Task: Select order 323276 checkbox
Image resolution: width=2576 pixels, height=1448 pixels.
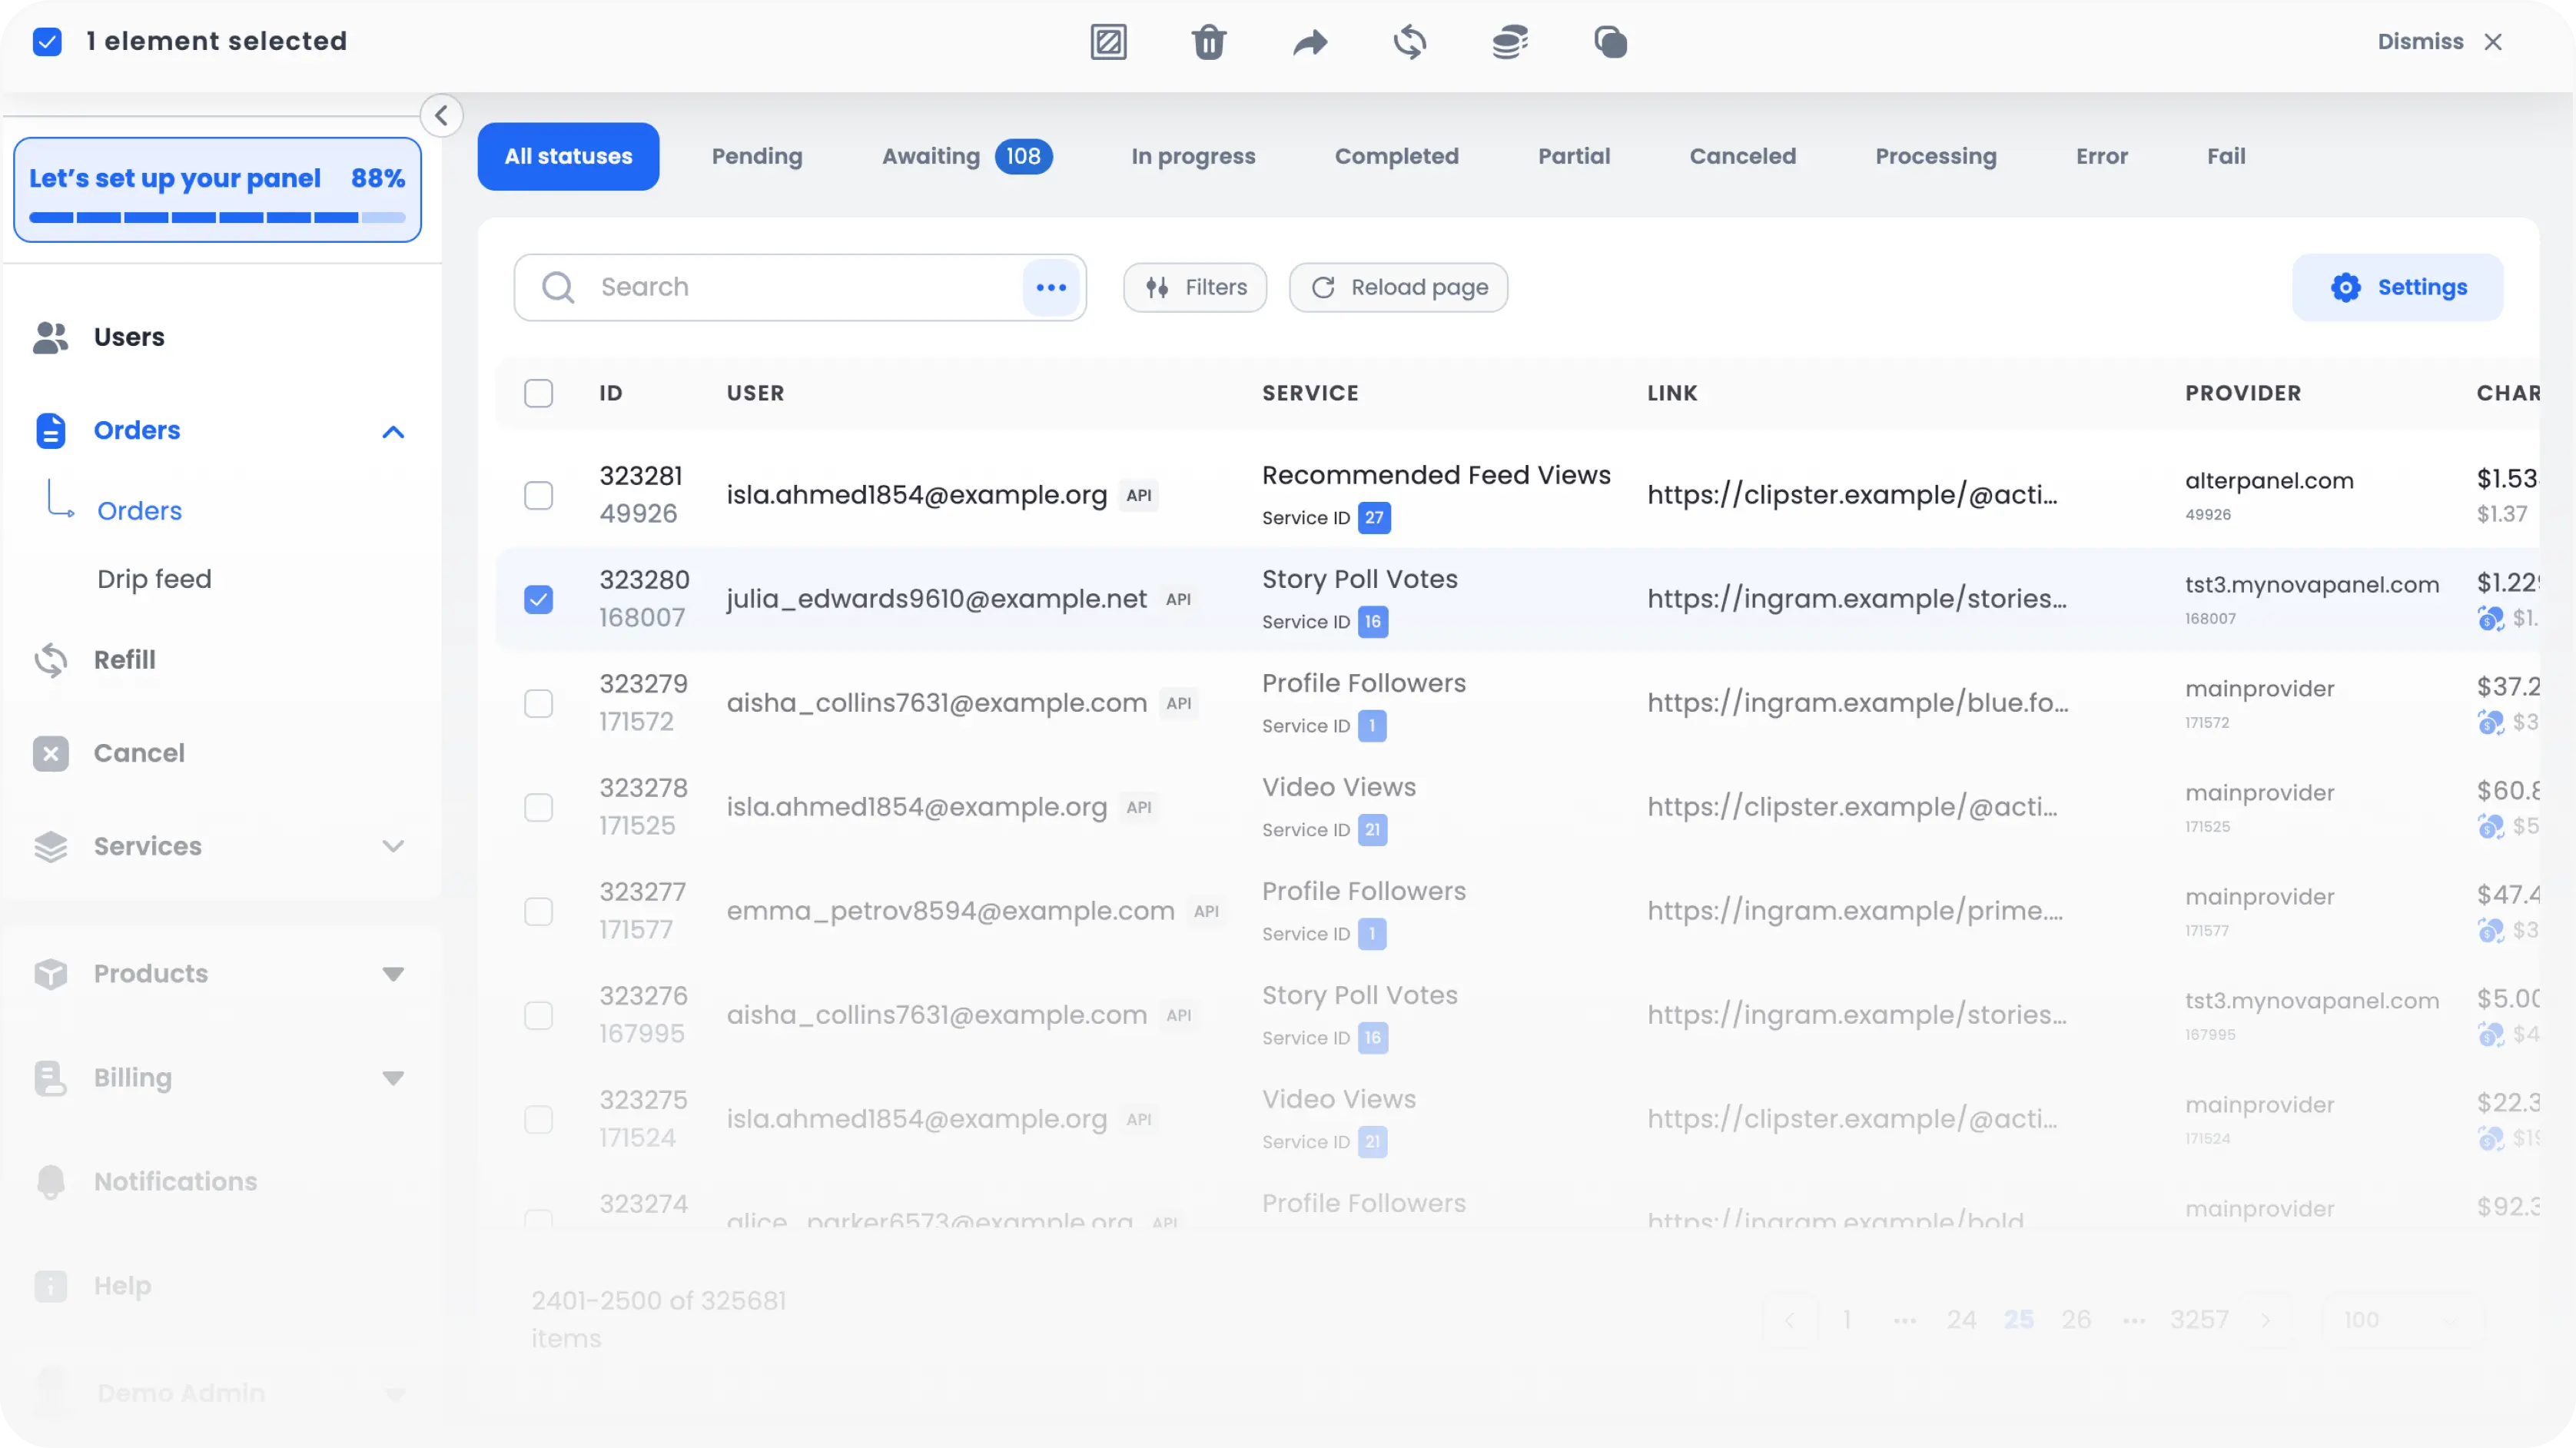Action: pos(538,1015)
